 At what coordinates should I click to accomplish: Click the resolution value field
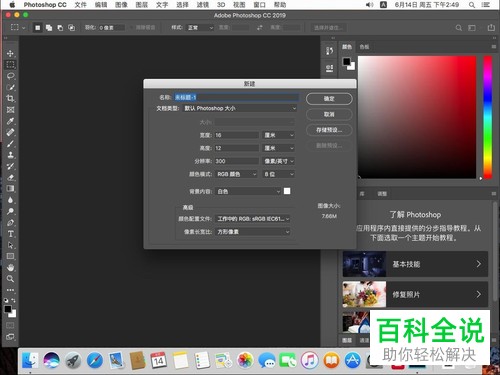click(237, 161)
